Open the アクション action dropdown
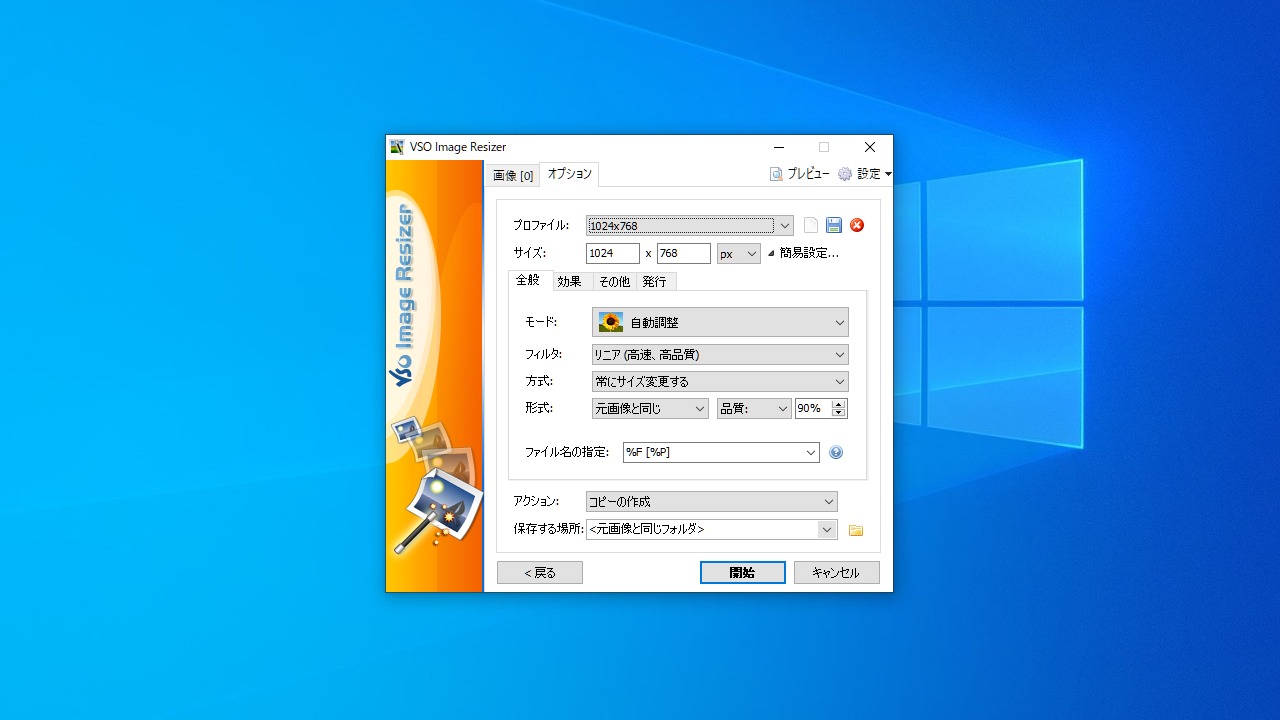The width and height of the screenshot is (1280, 720). pos(711,502)
